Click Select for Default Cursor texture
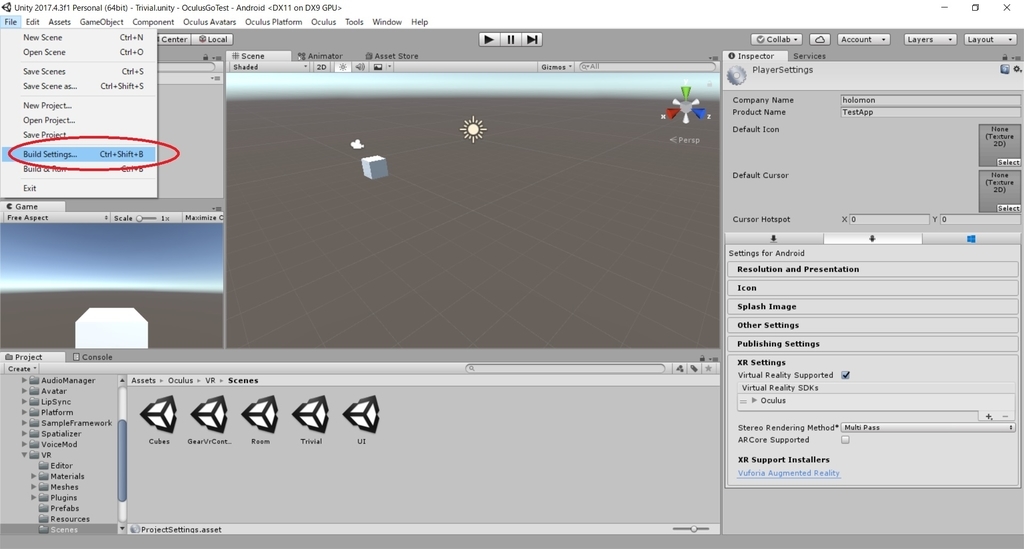 point(1008,208)
